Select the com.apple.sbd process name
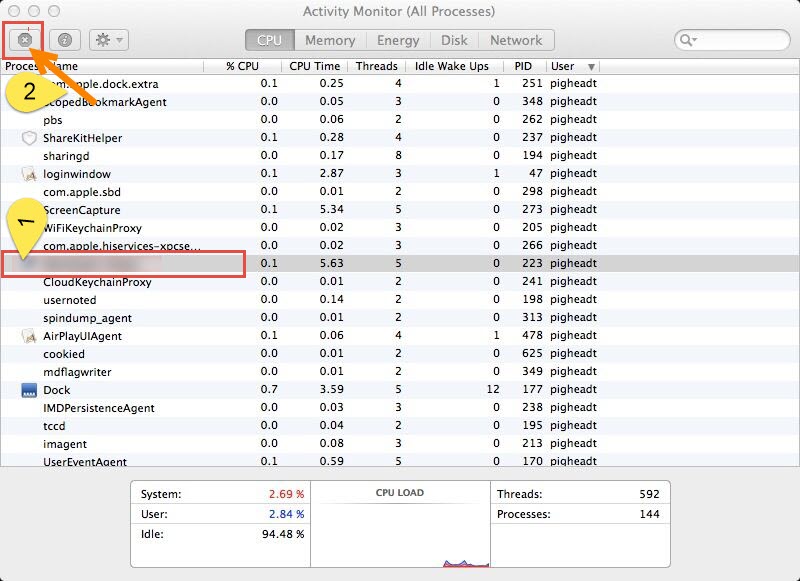Screen dimensions: 800x581 pos(82,192)
